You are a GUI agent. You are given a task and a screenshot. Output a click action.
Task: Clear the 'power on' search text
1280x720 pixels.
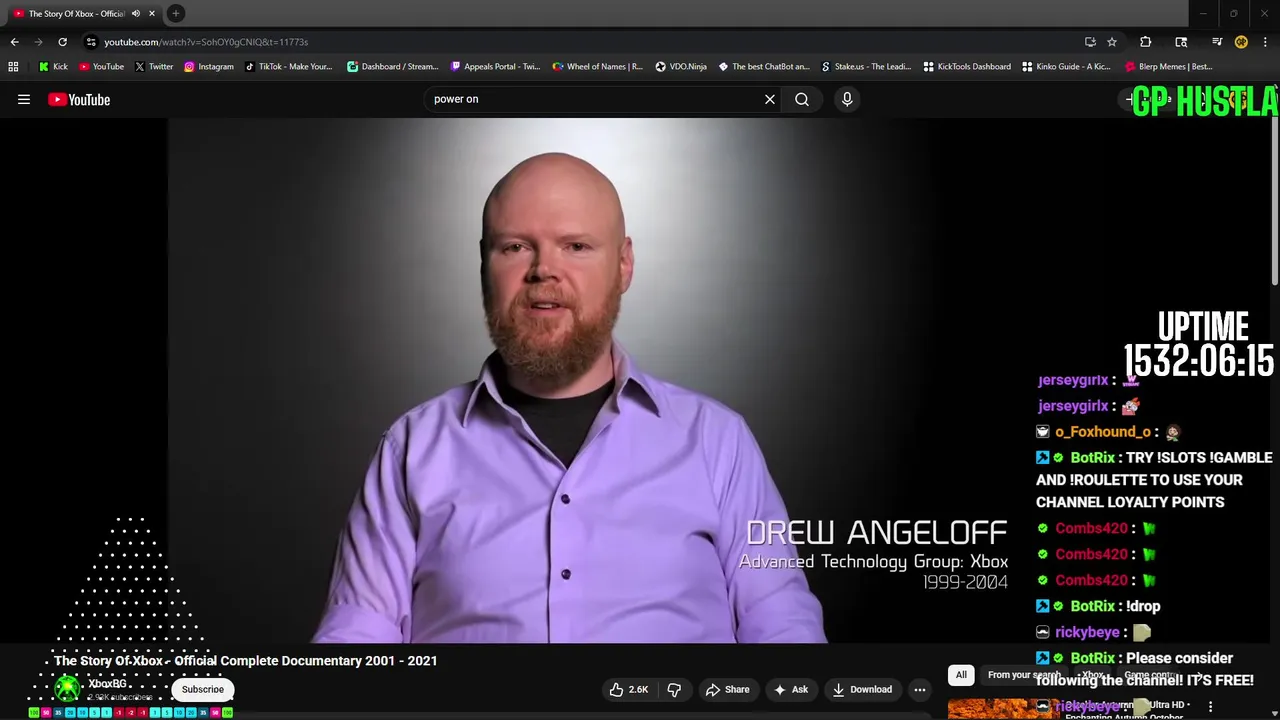point(770,99)
